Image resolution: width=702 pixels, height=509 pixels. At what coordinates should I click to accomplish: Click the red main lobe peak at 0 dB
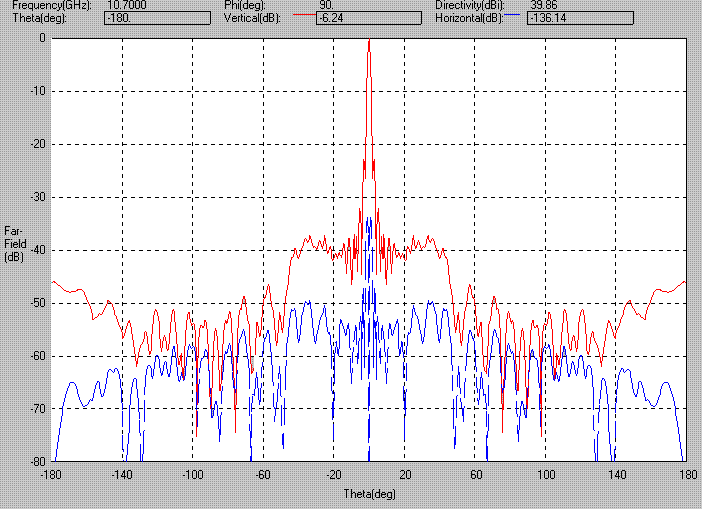[369, 41]
